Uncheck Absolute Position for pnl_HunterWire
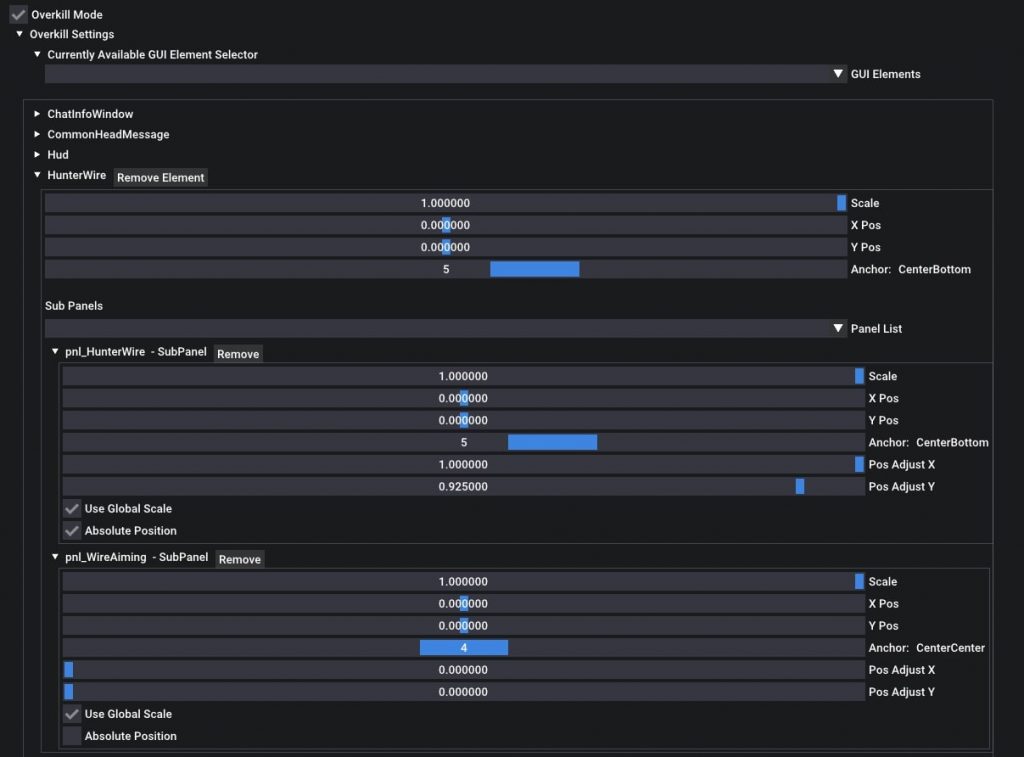Viewport: 1024px width, 757px height. 72,531
